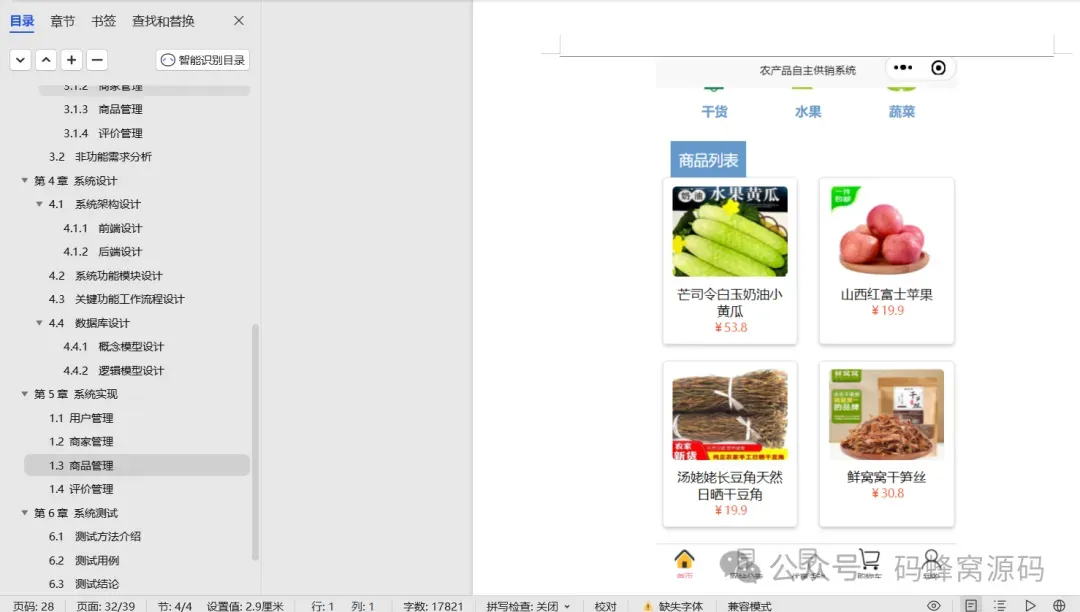Open the 书签 tab

click(x=104, y=21)
